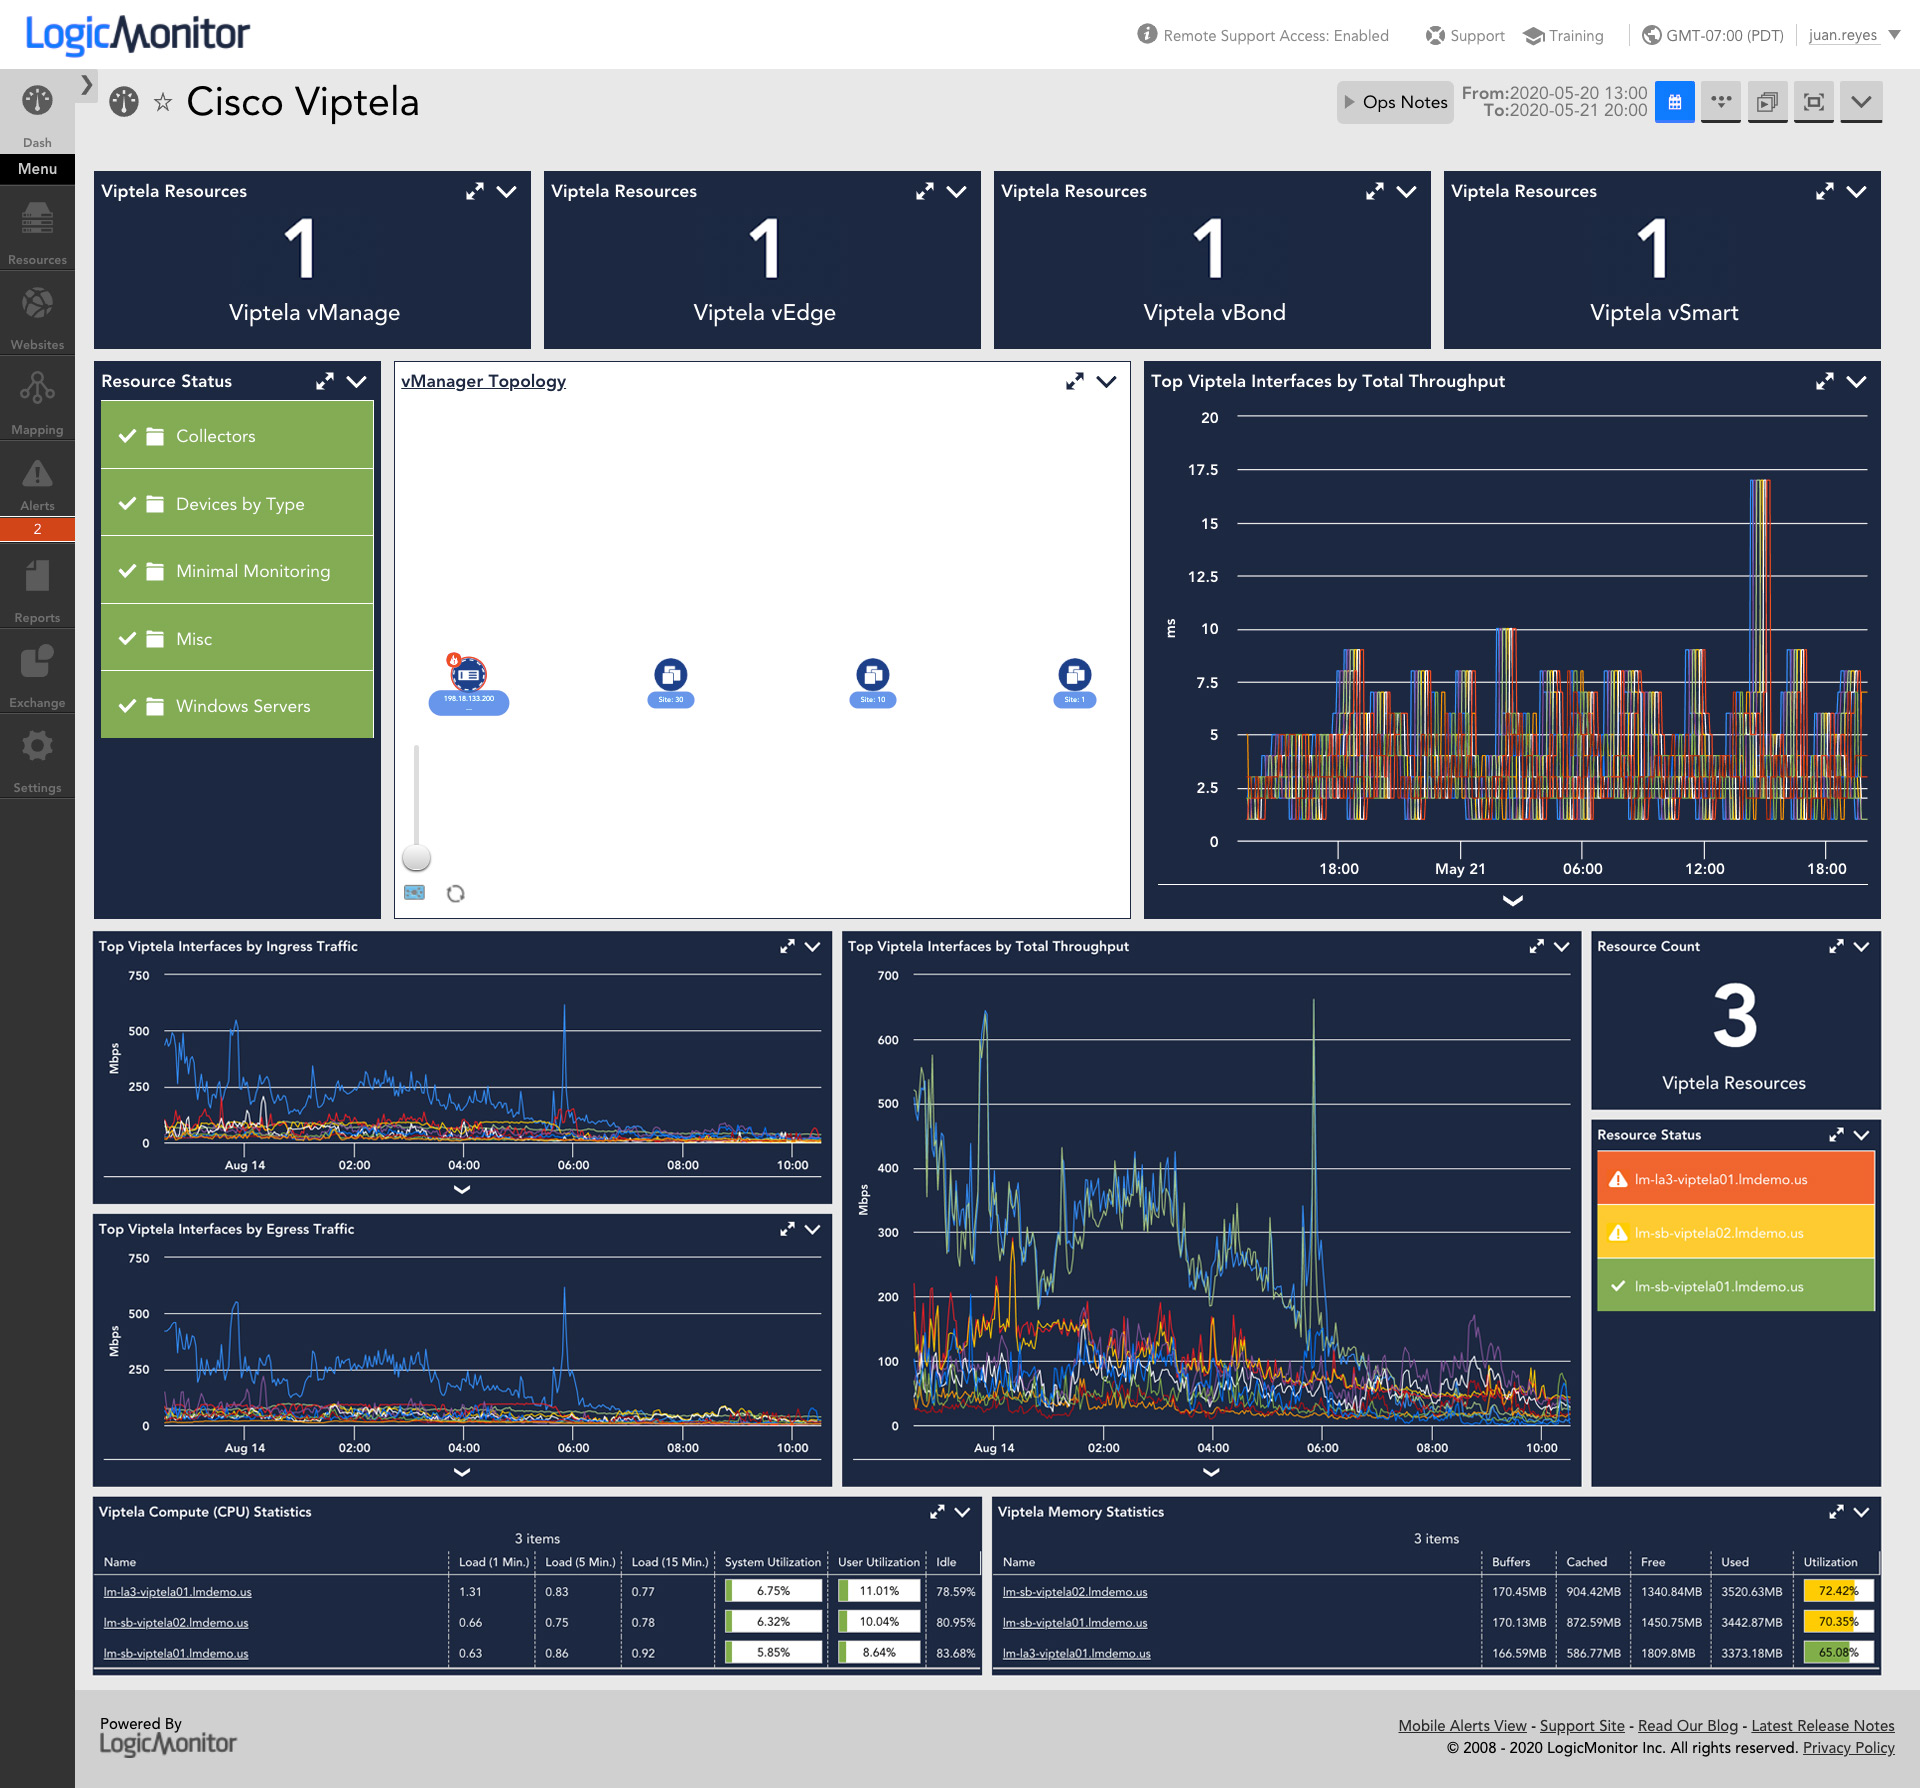Click the GMT-07:00 timezone indicator

point(1713,36)
